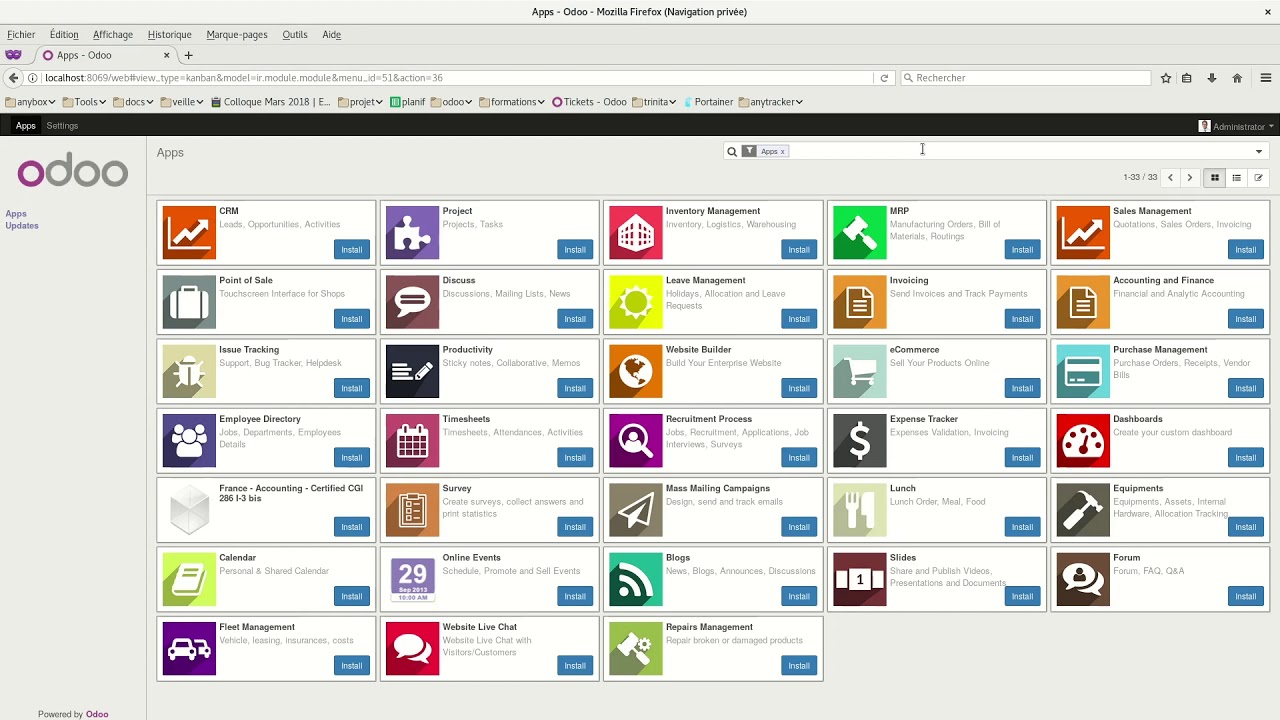Switch to kanban view
This screenshot has height=720, width=1280.
pos(1215,178)
